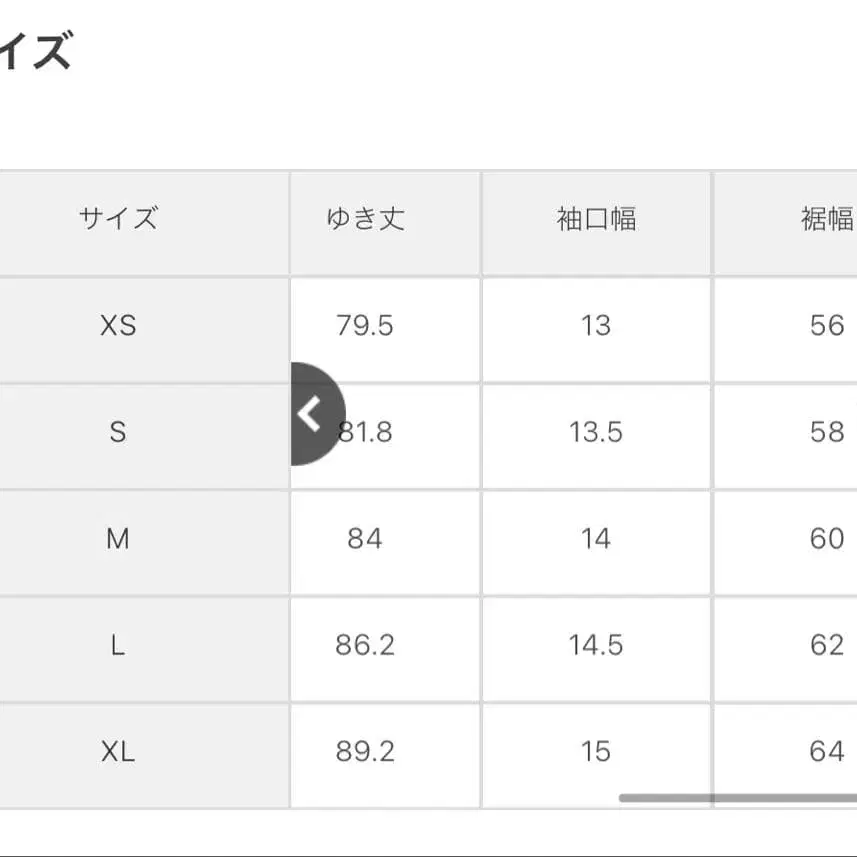
Task: Click the 袖口幅 column header
Action: click(596, 218)
